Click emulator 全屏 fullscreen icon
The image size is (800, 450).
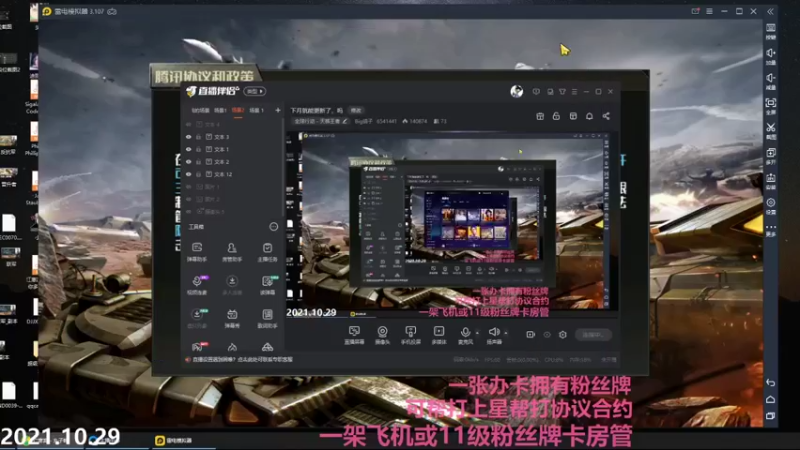771,106
